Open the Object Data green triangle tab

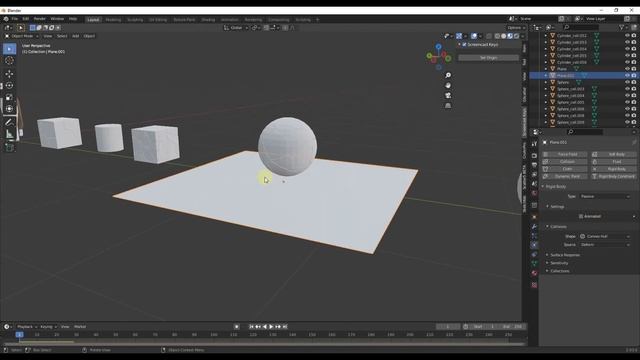click(x=534, y=264)
